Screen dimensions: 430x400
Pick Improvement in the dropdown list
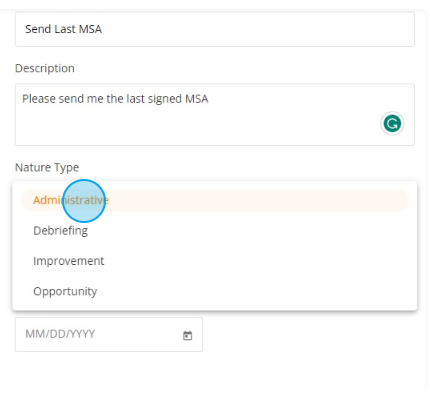(68, 261)
